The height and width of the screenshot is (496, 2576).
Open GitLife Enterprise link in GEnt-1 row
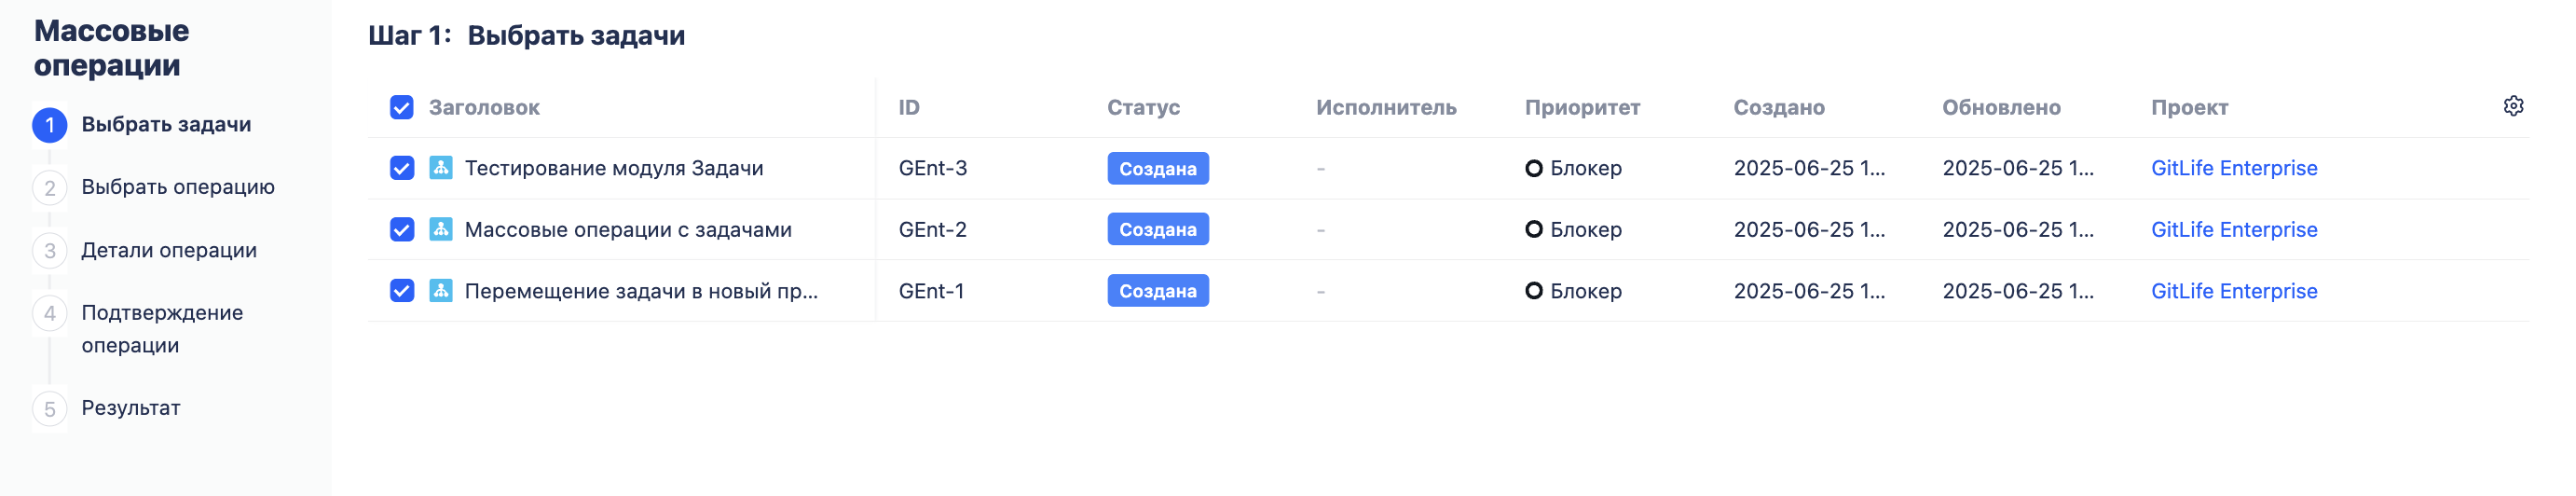point(2234,291)
